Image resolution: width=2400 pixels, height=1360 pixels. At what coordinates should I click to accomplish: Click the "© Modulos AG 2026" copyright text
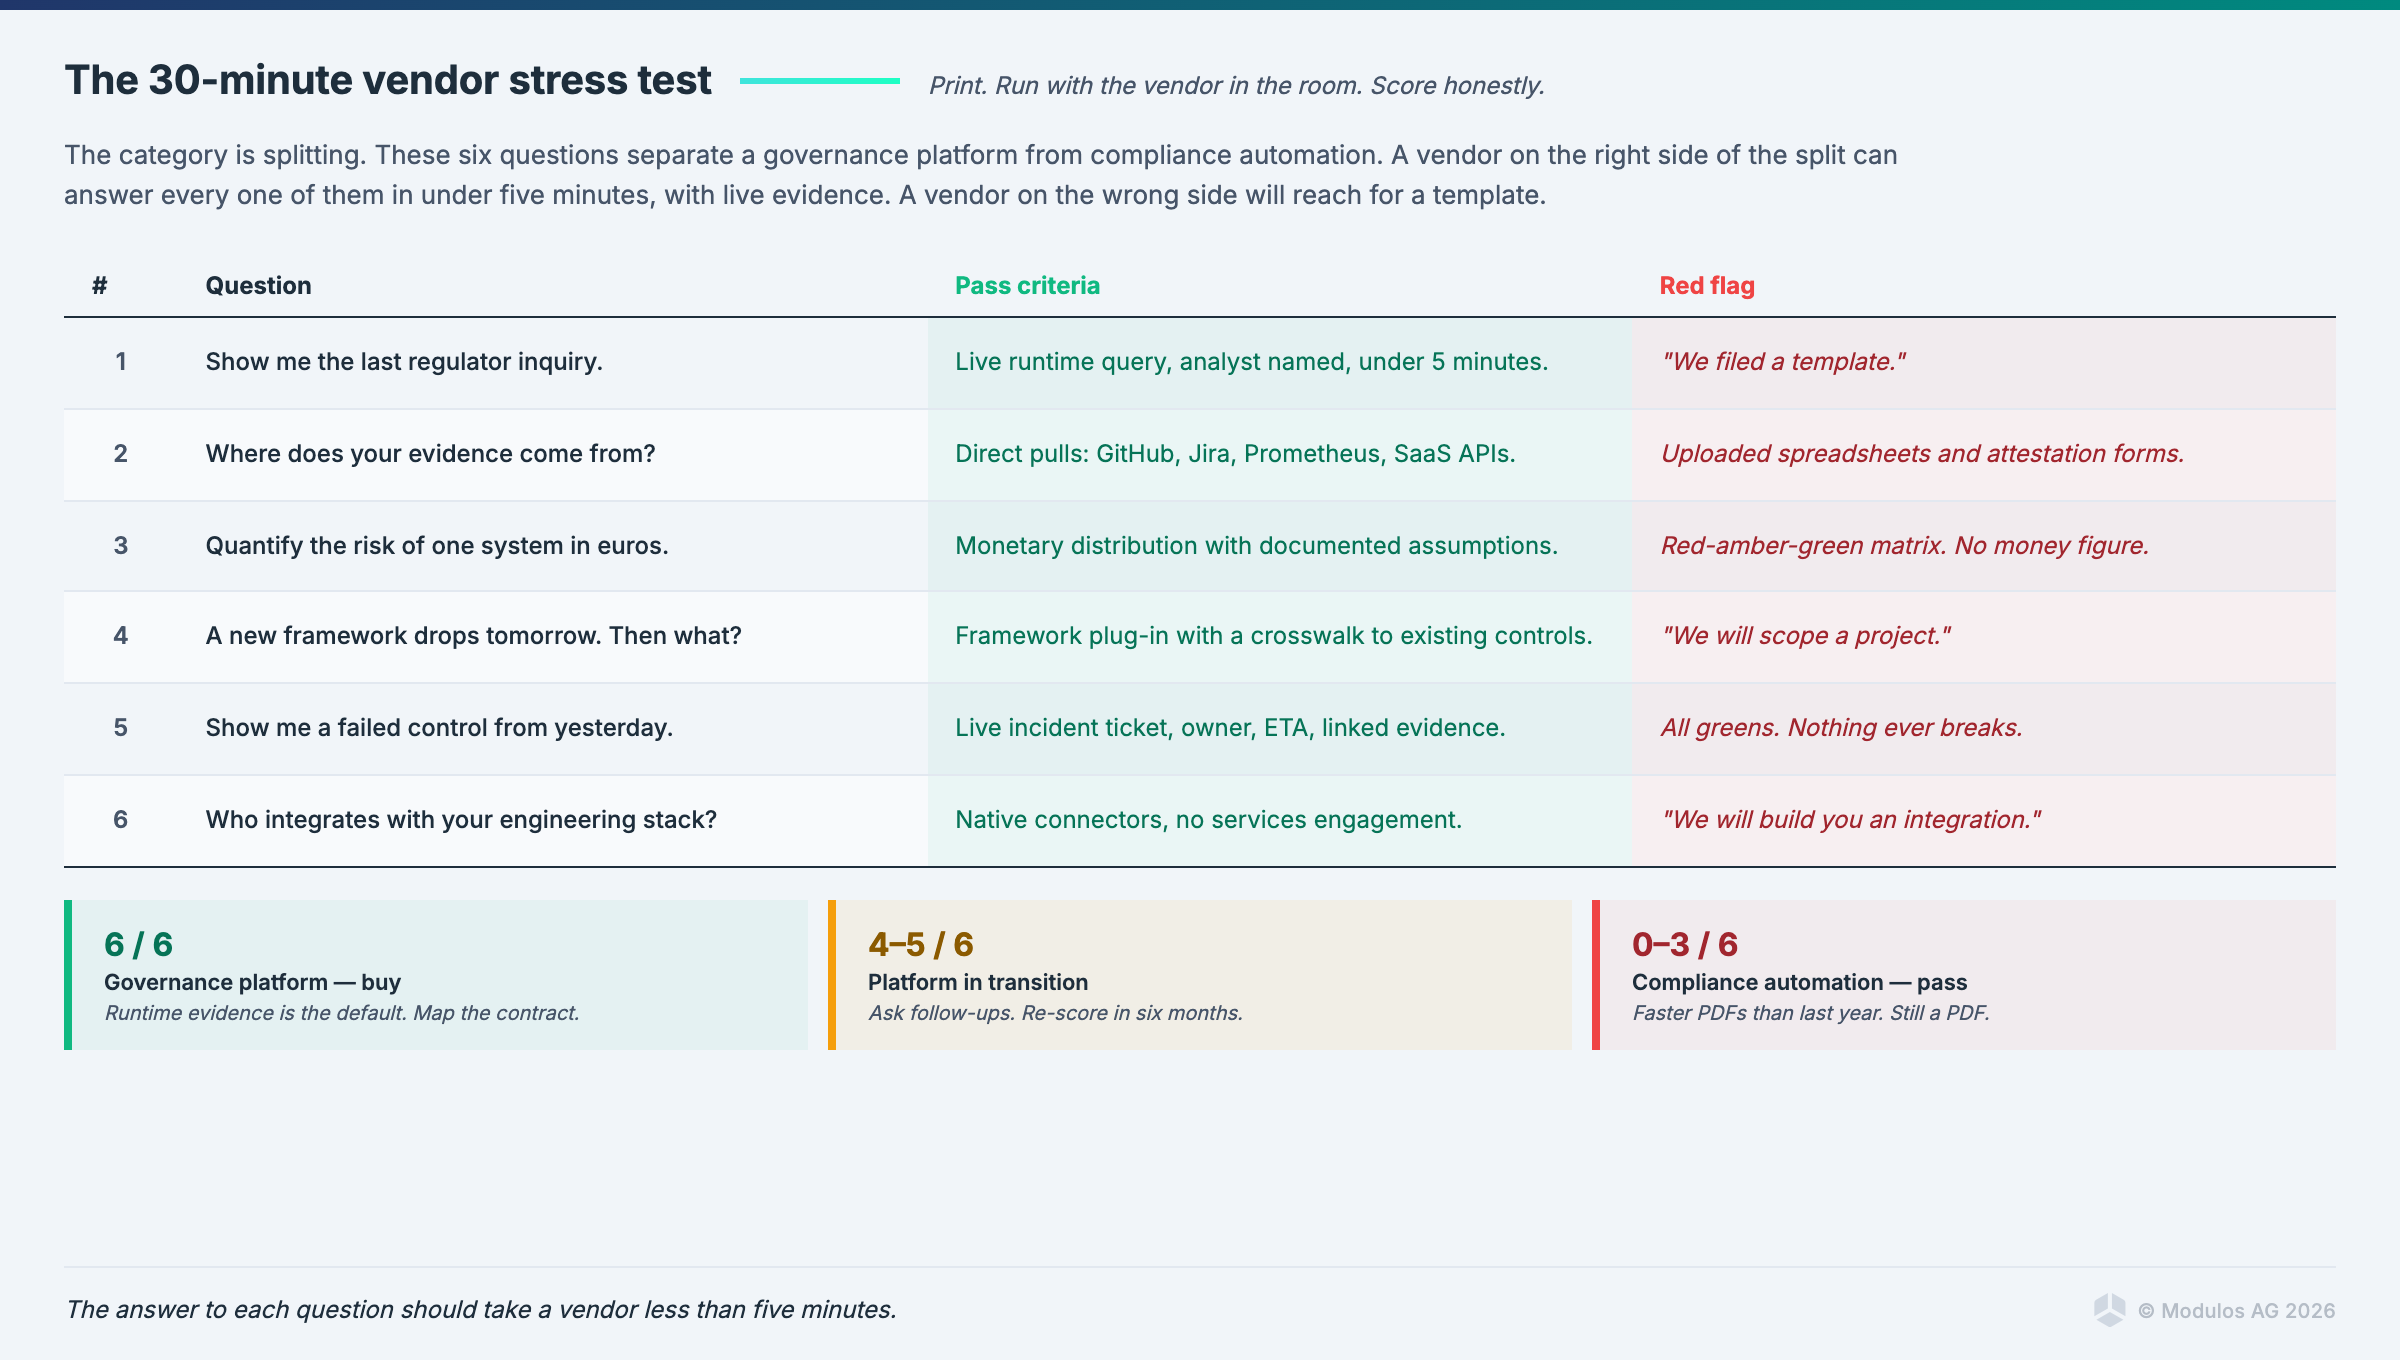point(2236,1311)
